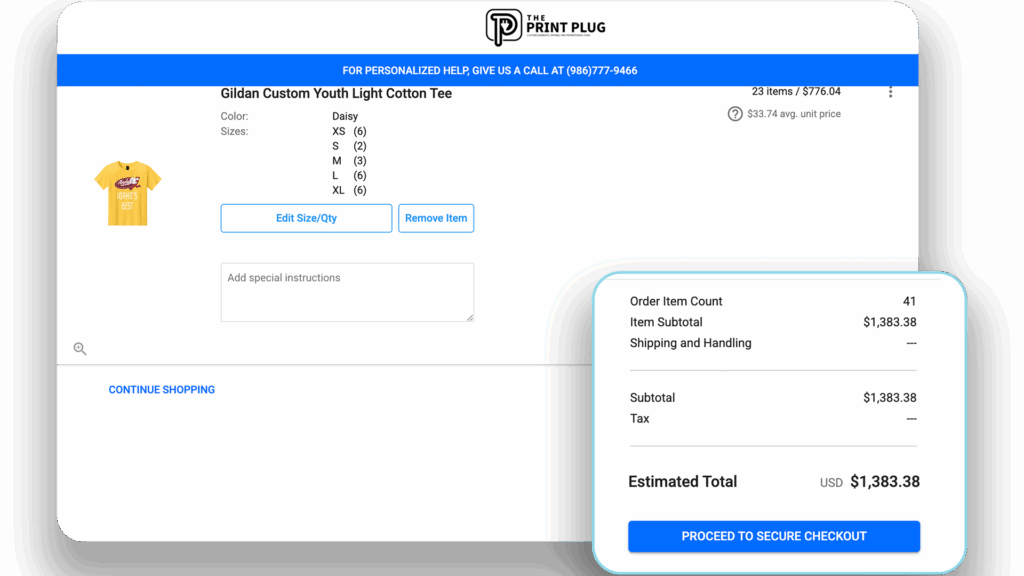Click the Estimated Total amount $1,383.38

[x=884, y=482]
